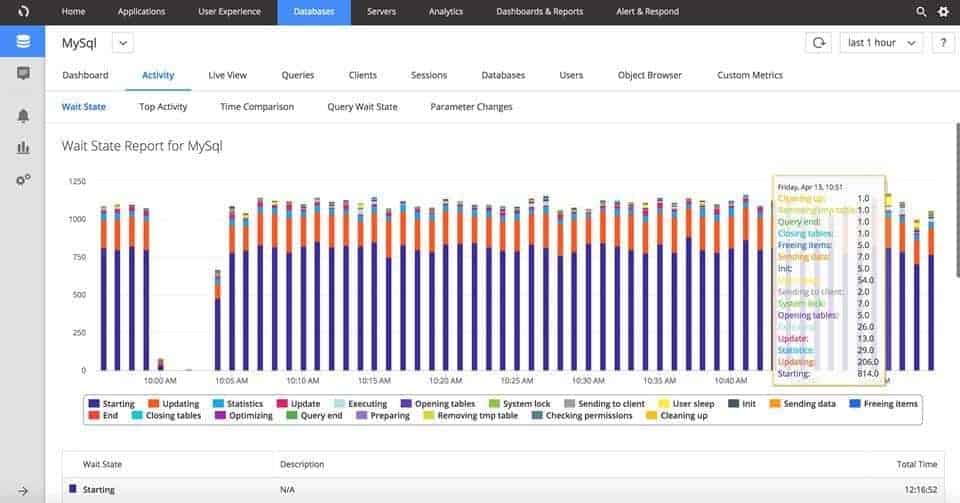This screenshot has width=960, height=503.
Task: Click the 12:16:52 total time value
Action: tap(921, 490)
